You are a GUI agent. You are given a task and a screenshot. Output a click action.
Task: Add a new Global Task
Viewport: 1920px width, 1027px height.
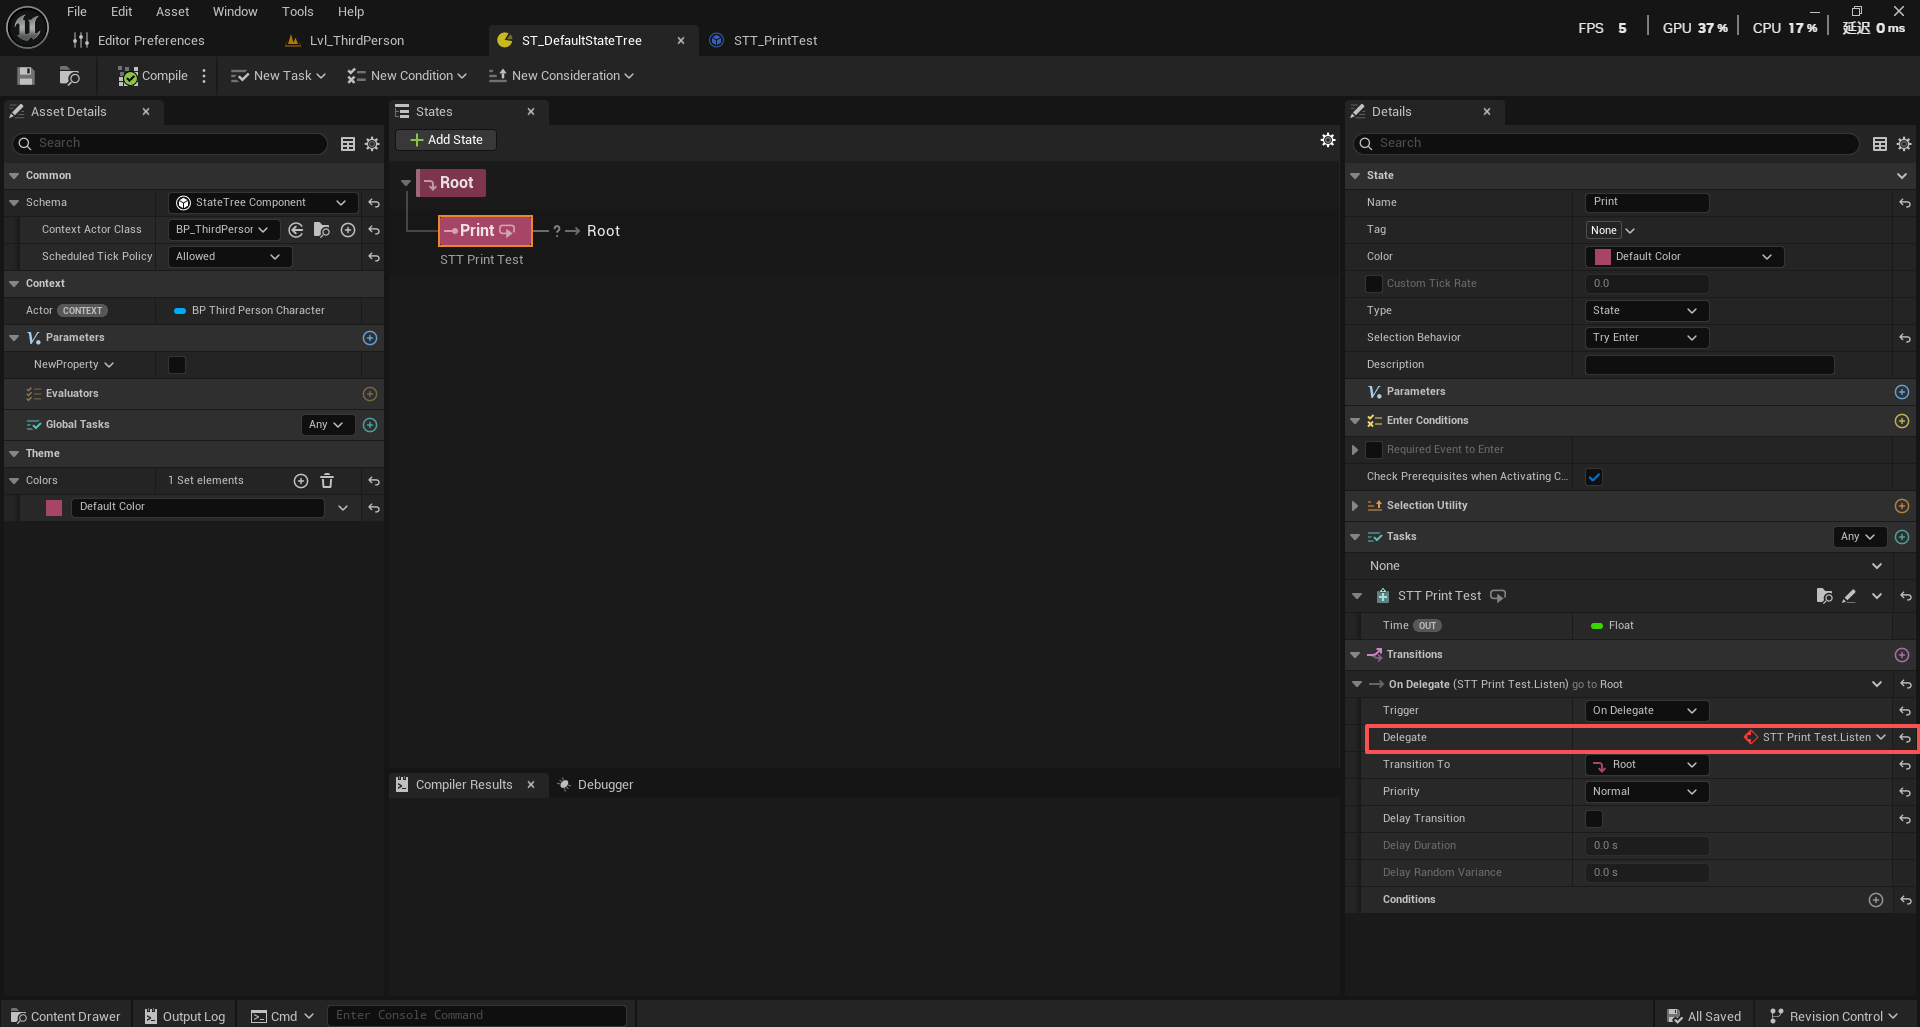click(x=370, y=425)
